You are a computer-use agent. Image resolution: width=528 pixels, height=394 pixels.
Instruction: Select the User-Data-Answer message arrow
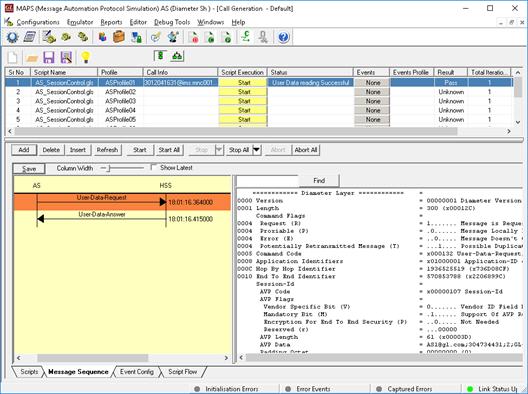coord(101,218)
